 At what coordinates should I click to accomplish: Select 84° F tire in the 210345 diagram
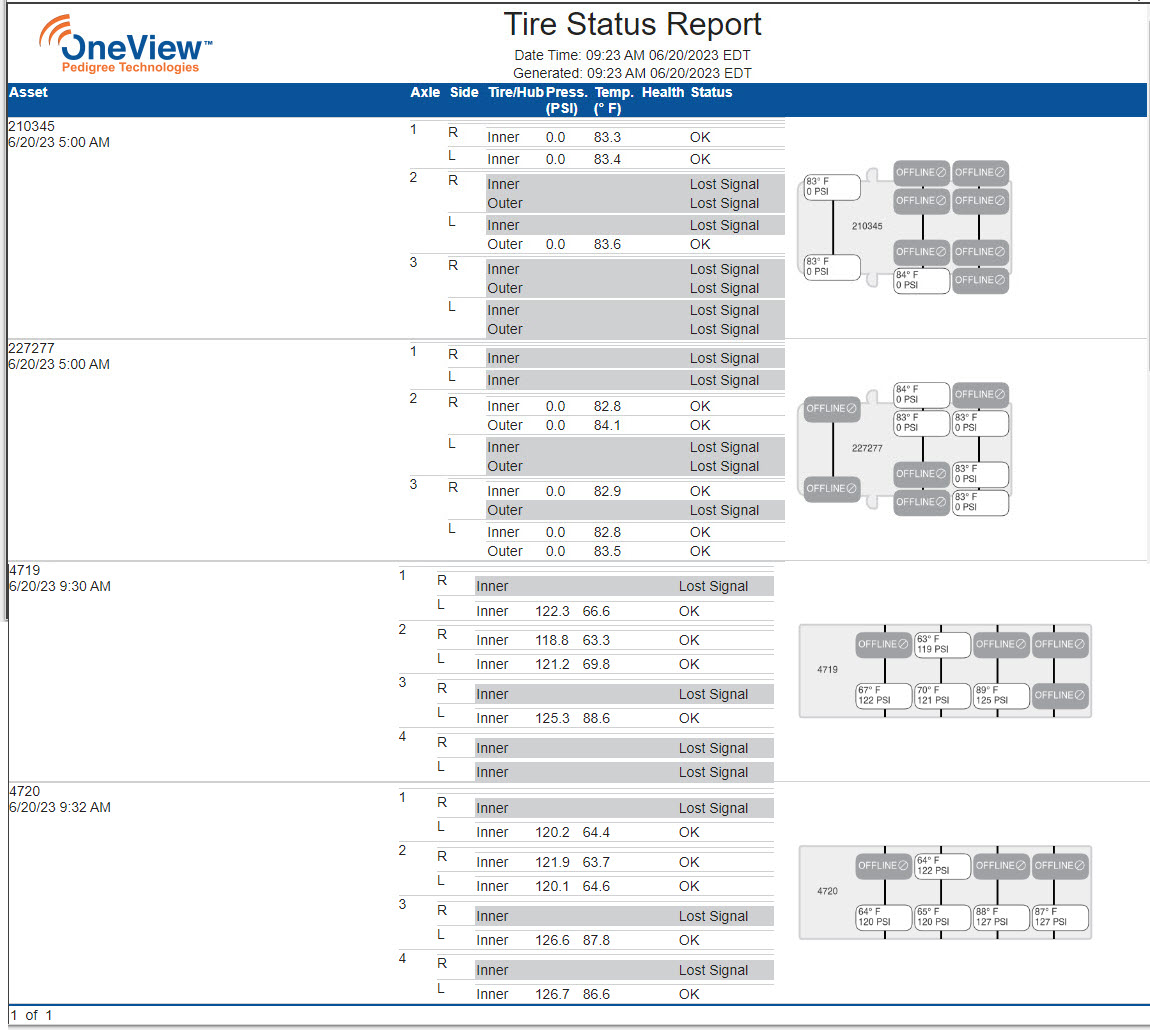tap(921, 280)
